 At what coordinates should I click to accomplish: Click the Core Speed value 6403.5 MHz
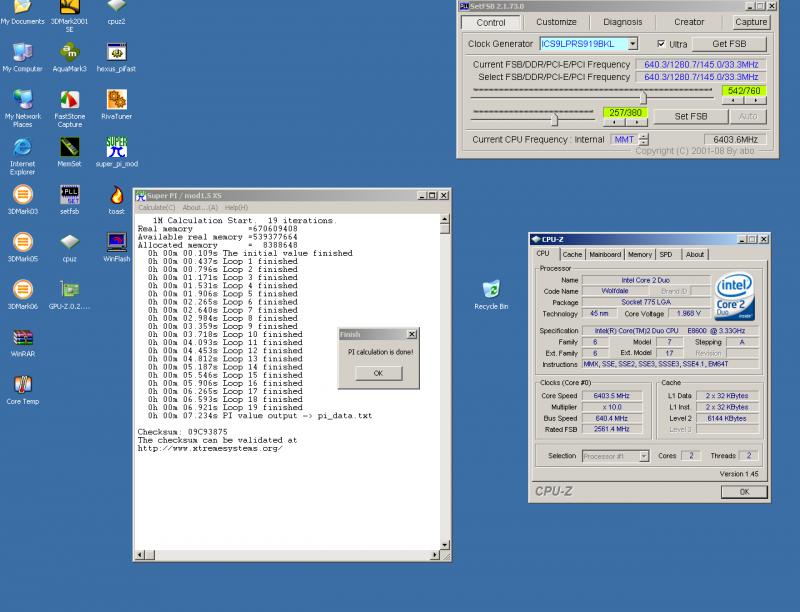pyautogui.click(x=612, y=396)
